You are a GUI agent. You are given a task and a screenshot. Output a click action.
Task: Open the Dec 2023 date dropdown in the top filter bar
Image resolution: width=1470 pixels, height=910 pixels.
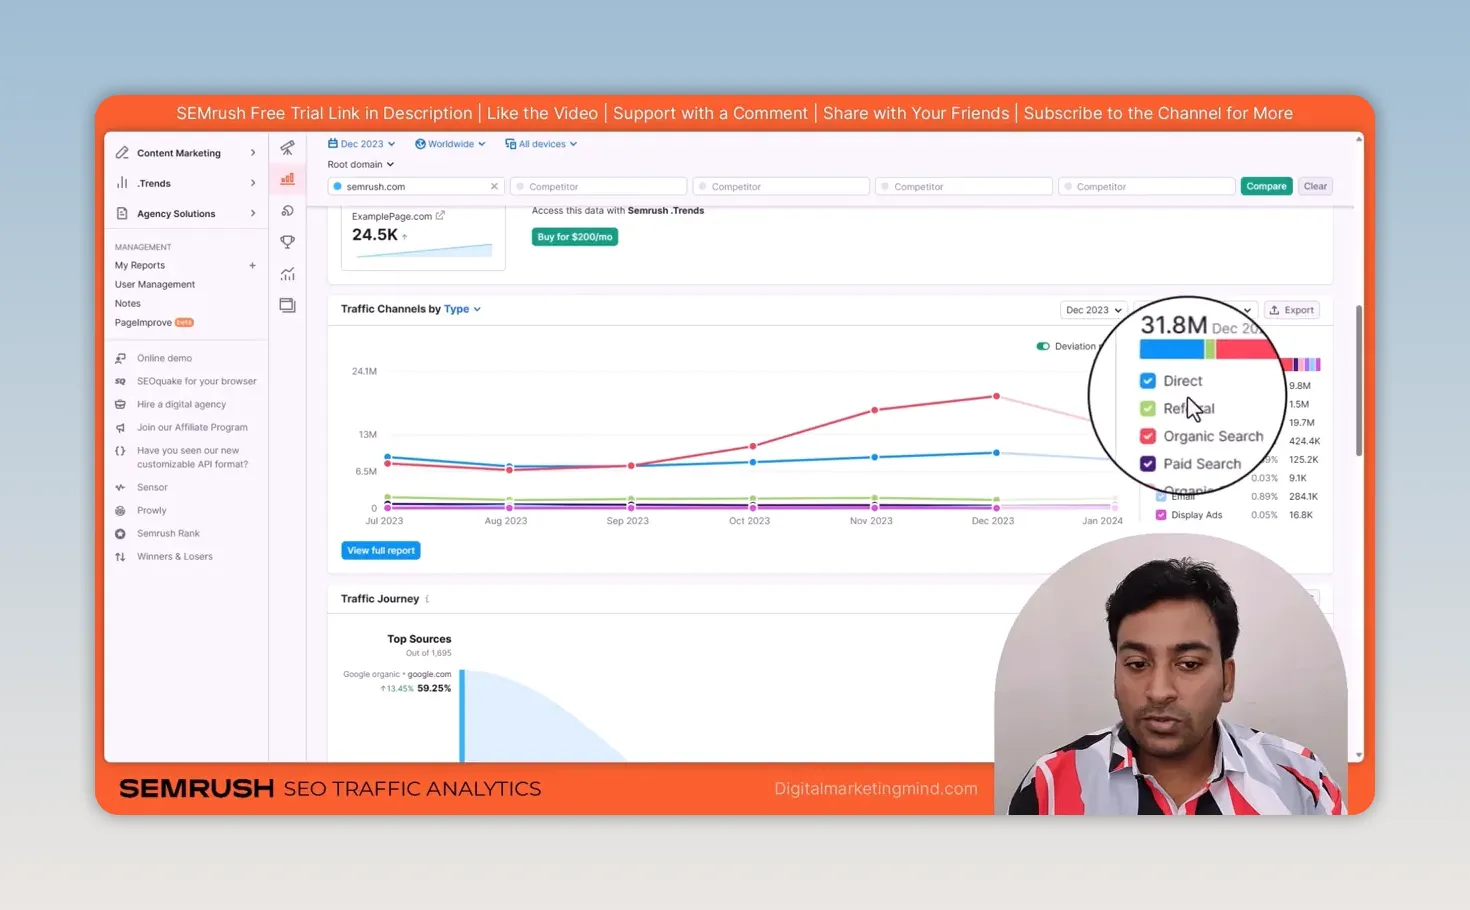(362, 144)
